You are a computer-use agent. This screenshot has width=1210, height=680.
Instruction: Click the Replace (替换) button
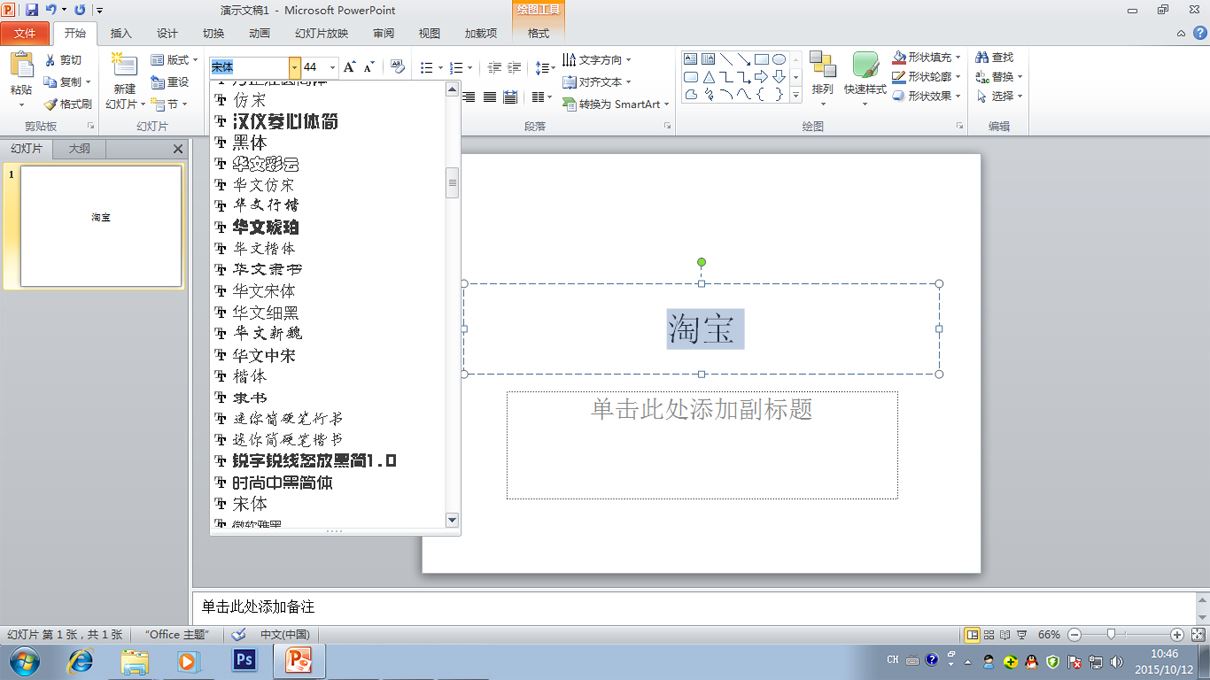(997, 77)
